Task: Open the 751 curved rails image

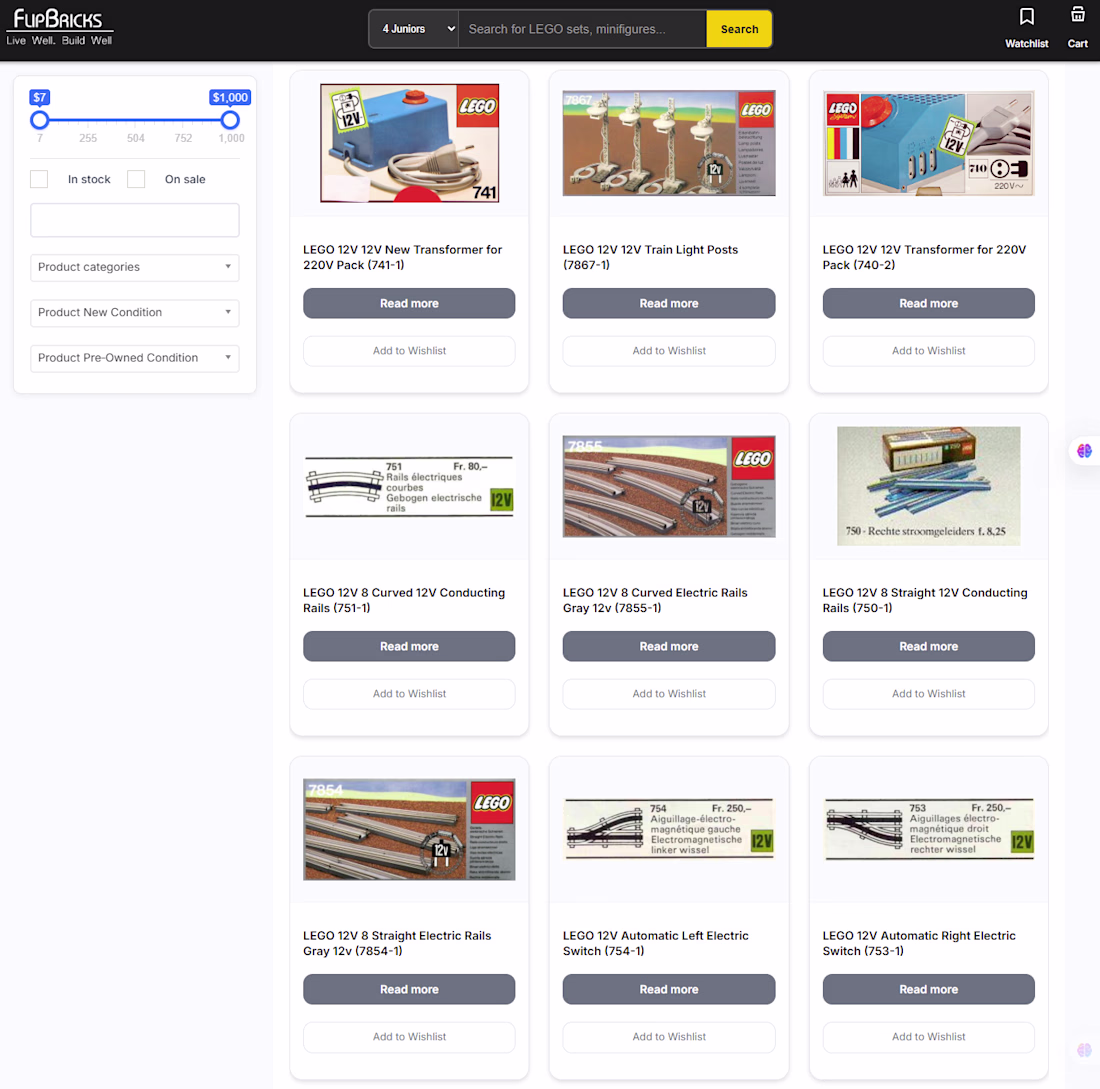Action: 409,486
